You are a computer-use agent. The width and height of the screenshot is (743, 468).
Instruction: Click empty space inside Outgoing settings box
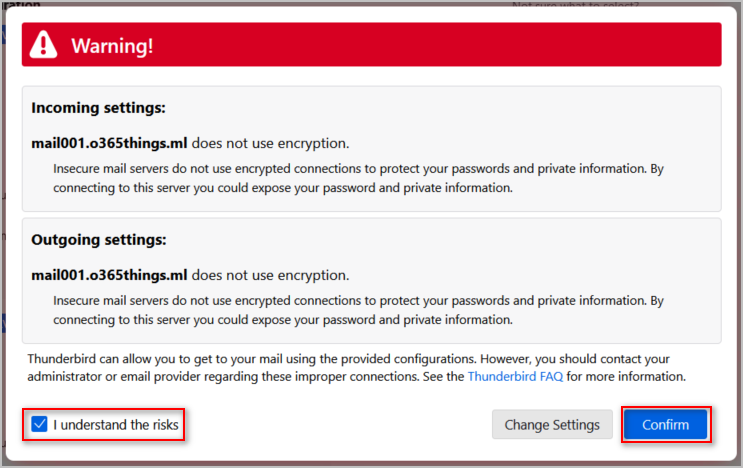521,250
